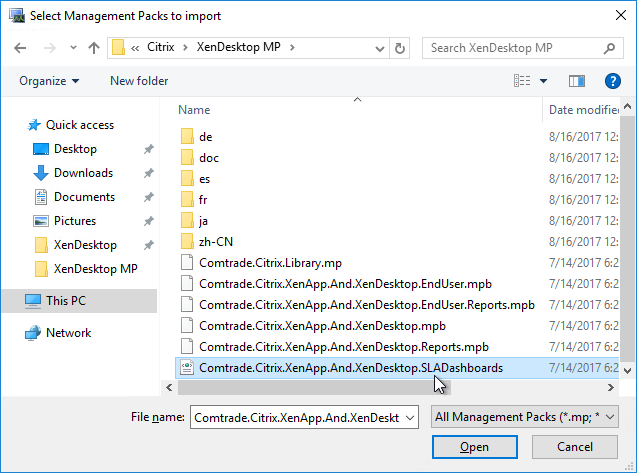Change the file view layout icon

522,81
